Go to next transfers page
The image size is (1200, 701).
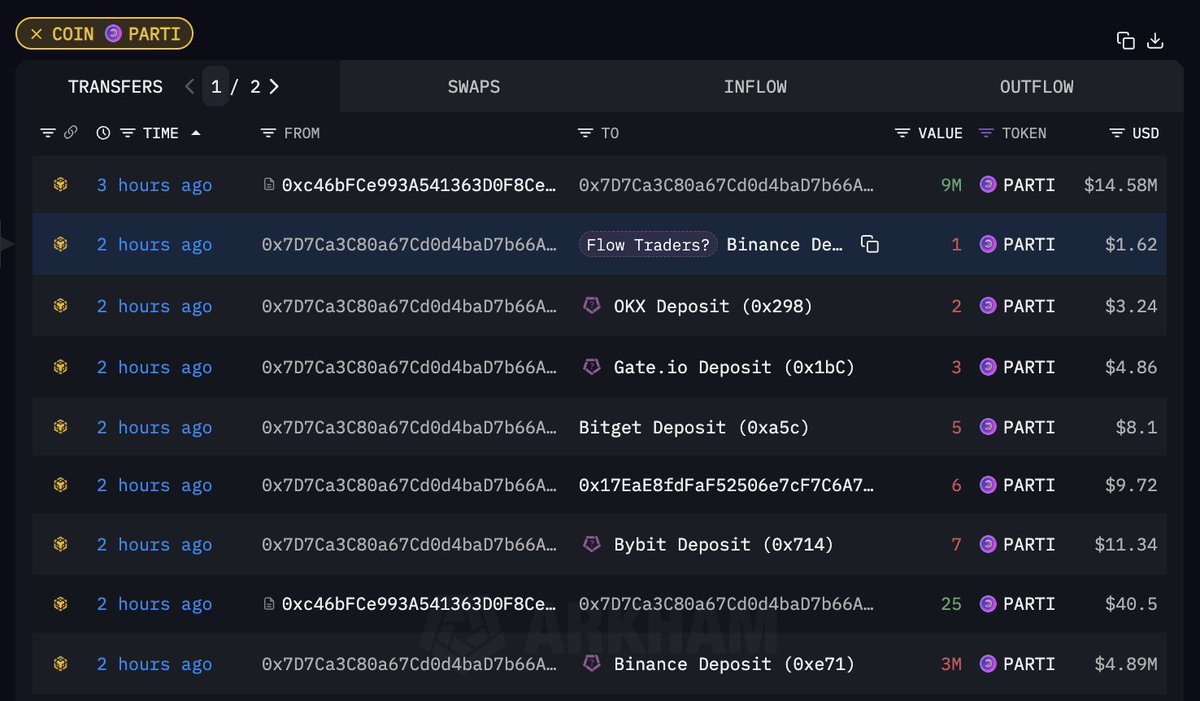point(274,87)
